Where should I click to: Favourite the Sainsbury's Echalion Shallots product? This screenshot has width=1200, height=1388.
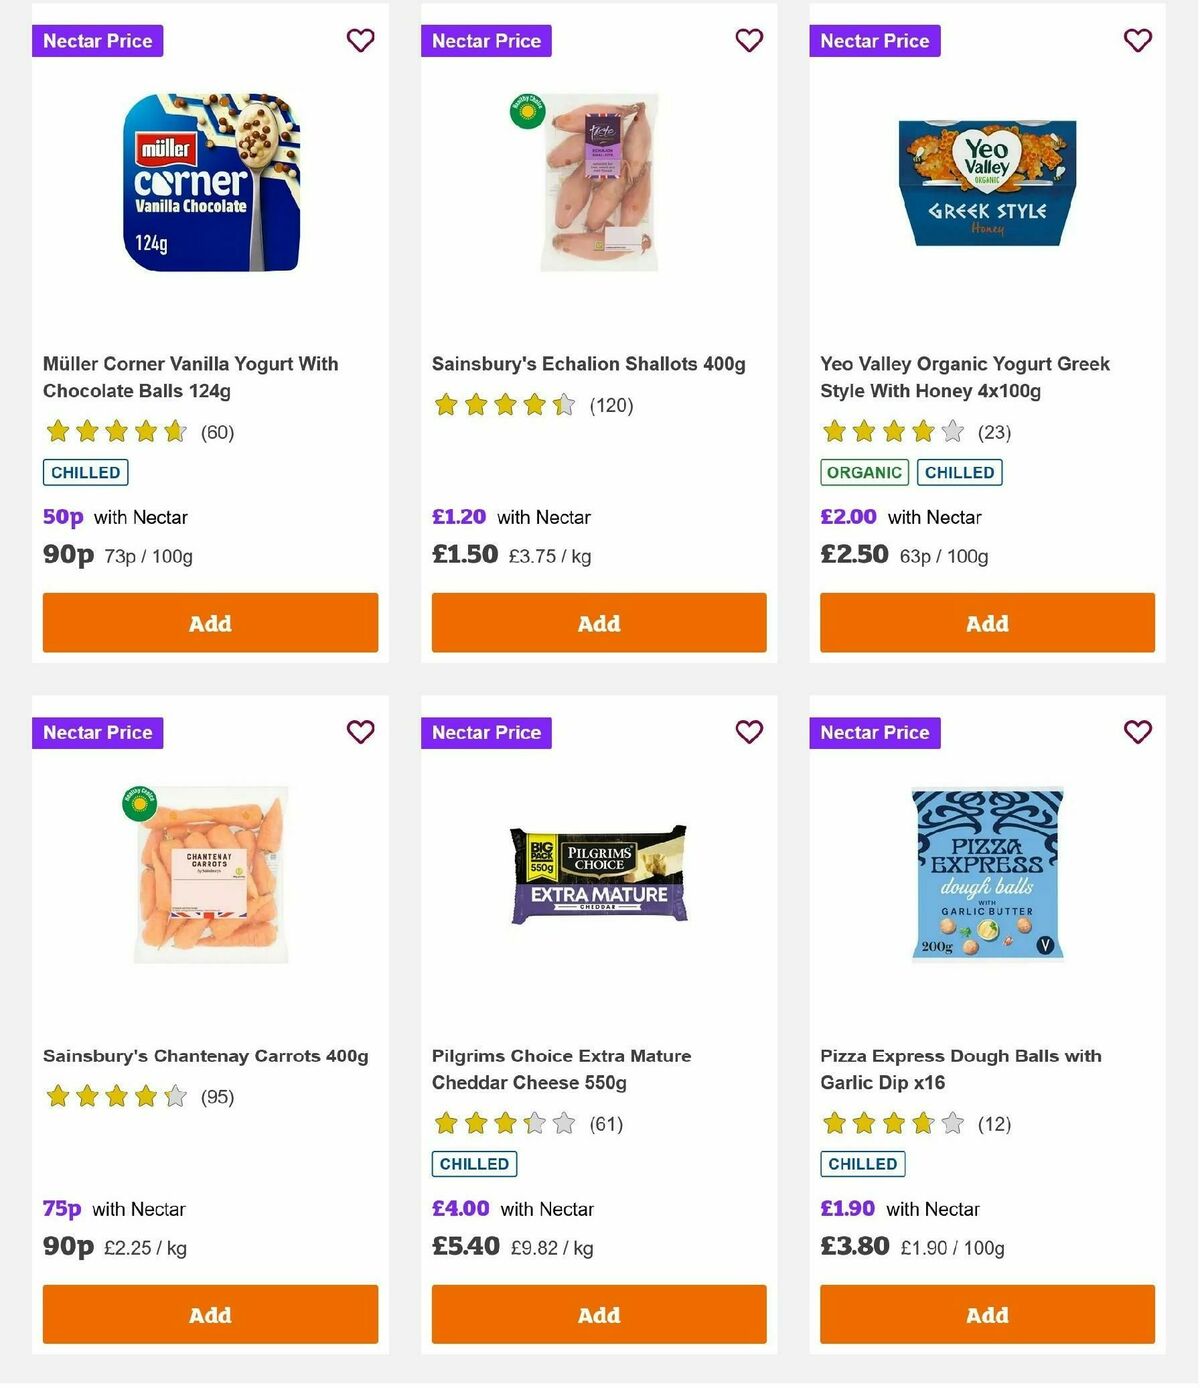(749, 41)
